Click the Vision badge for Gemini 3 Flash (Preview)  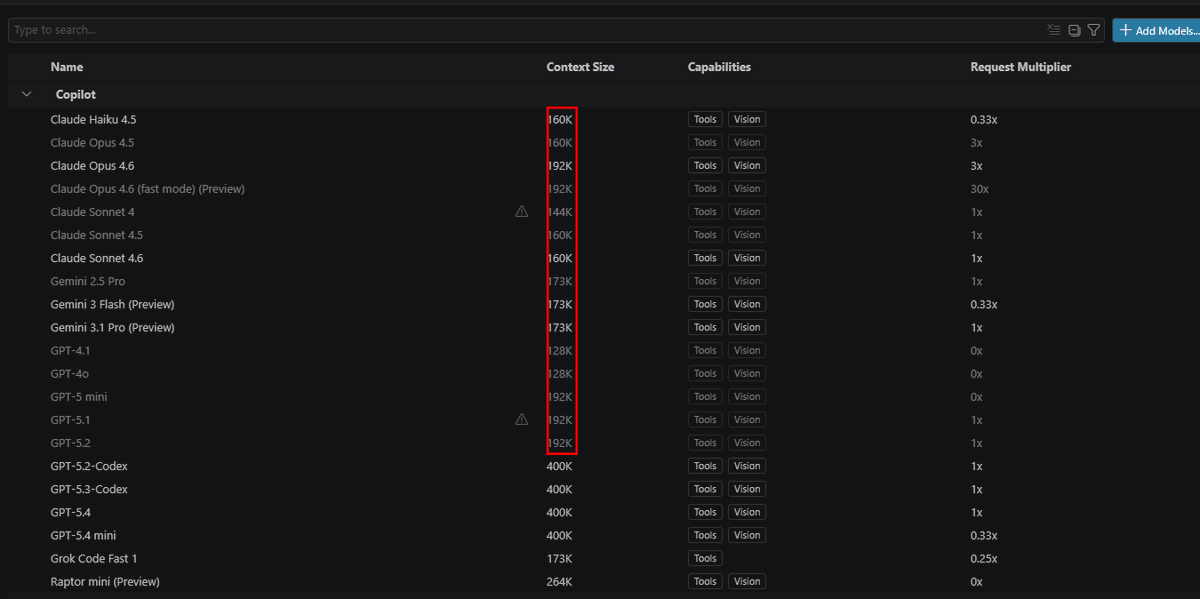pyautogui.click(x=747, y=304)
